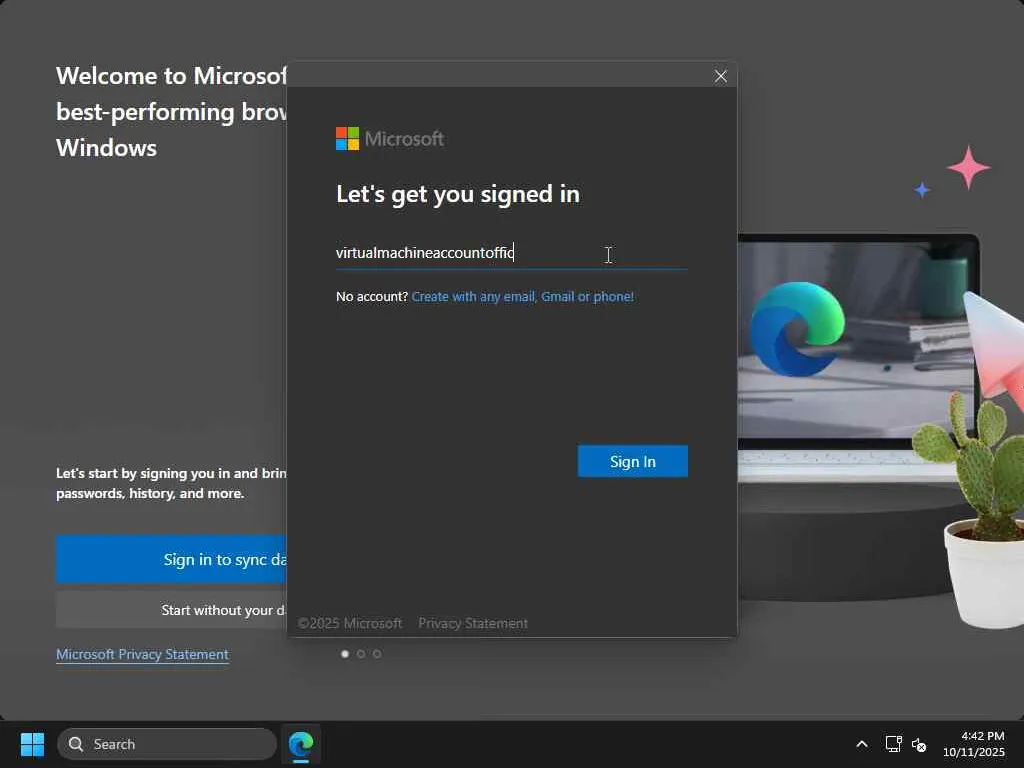This screenshot has height=768, width=1024.
Task: Open Microsoft Privacy Statement link on welcome page
Action: (142, 654)
